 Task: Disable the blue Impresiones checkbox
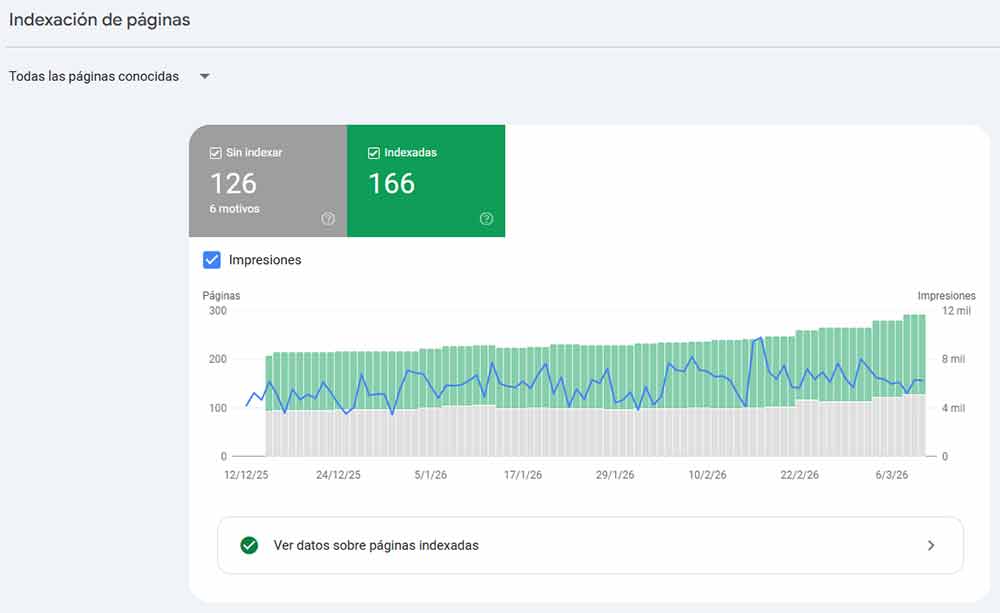coord(212,260)
